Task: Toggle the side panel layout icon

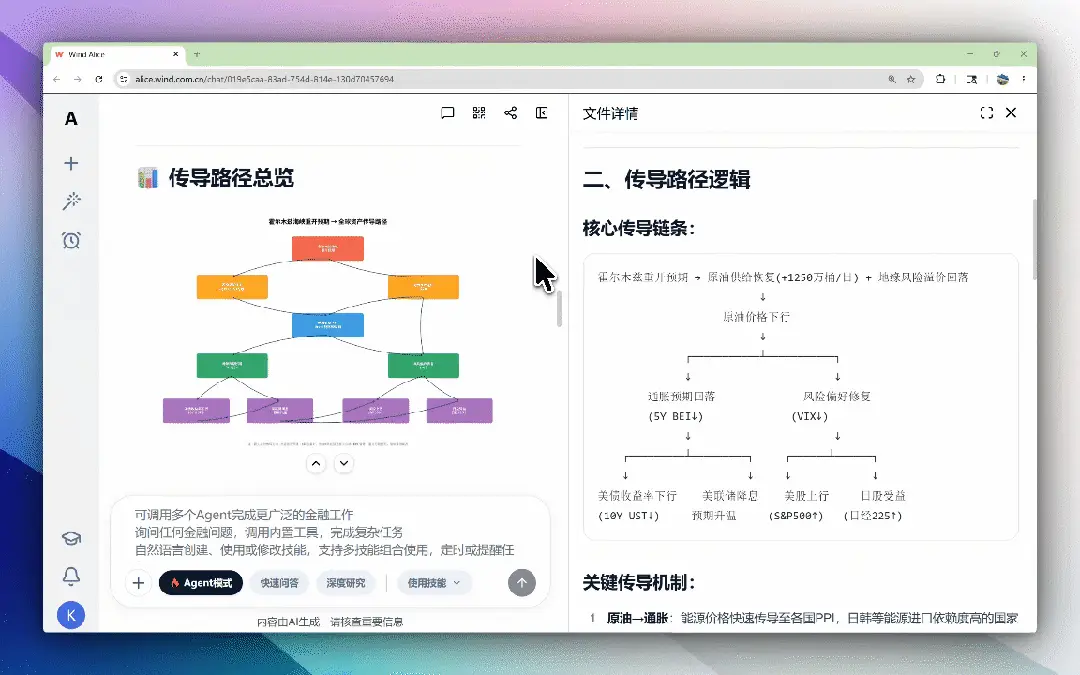Action: [x=541, y=113]
